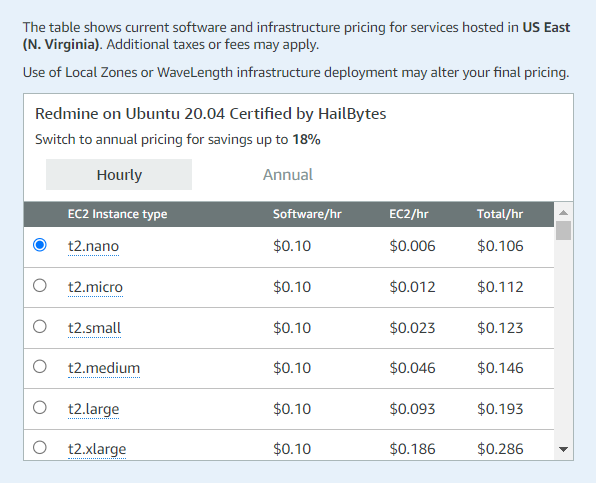Pick the t2.medium instance radio button
Viewport: 597px width, 484px height.
(x=40, y=367)
